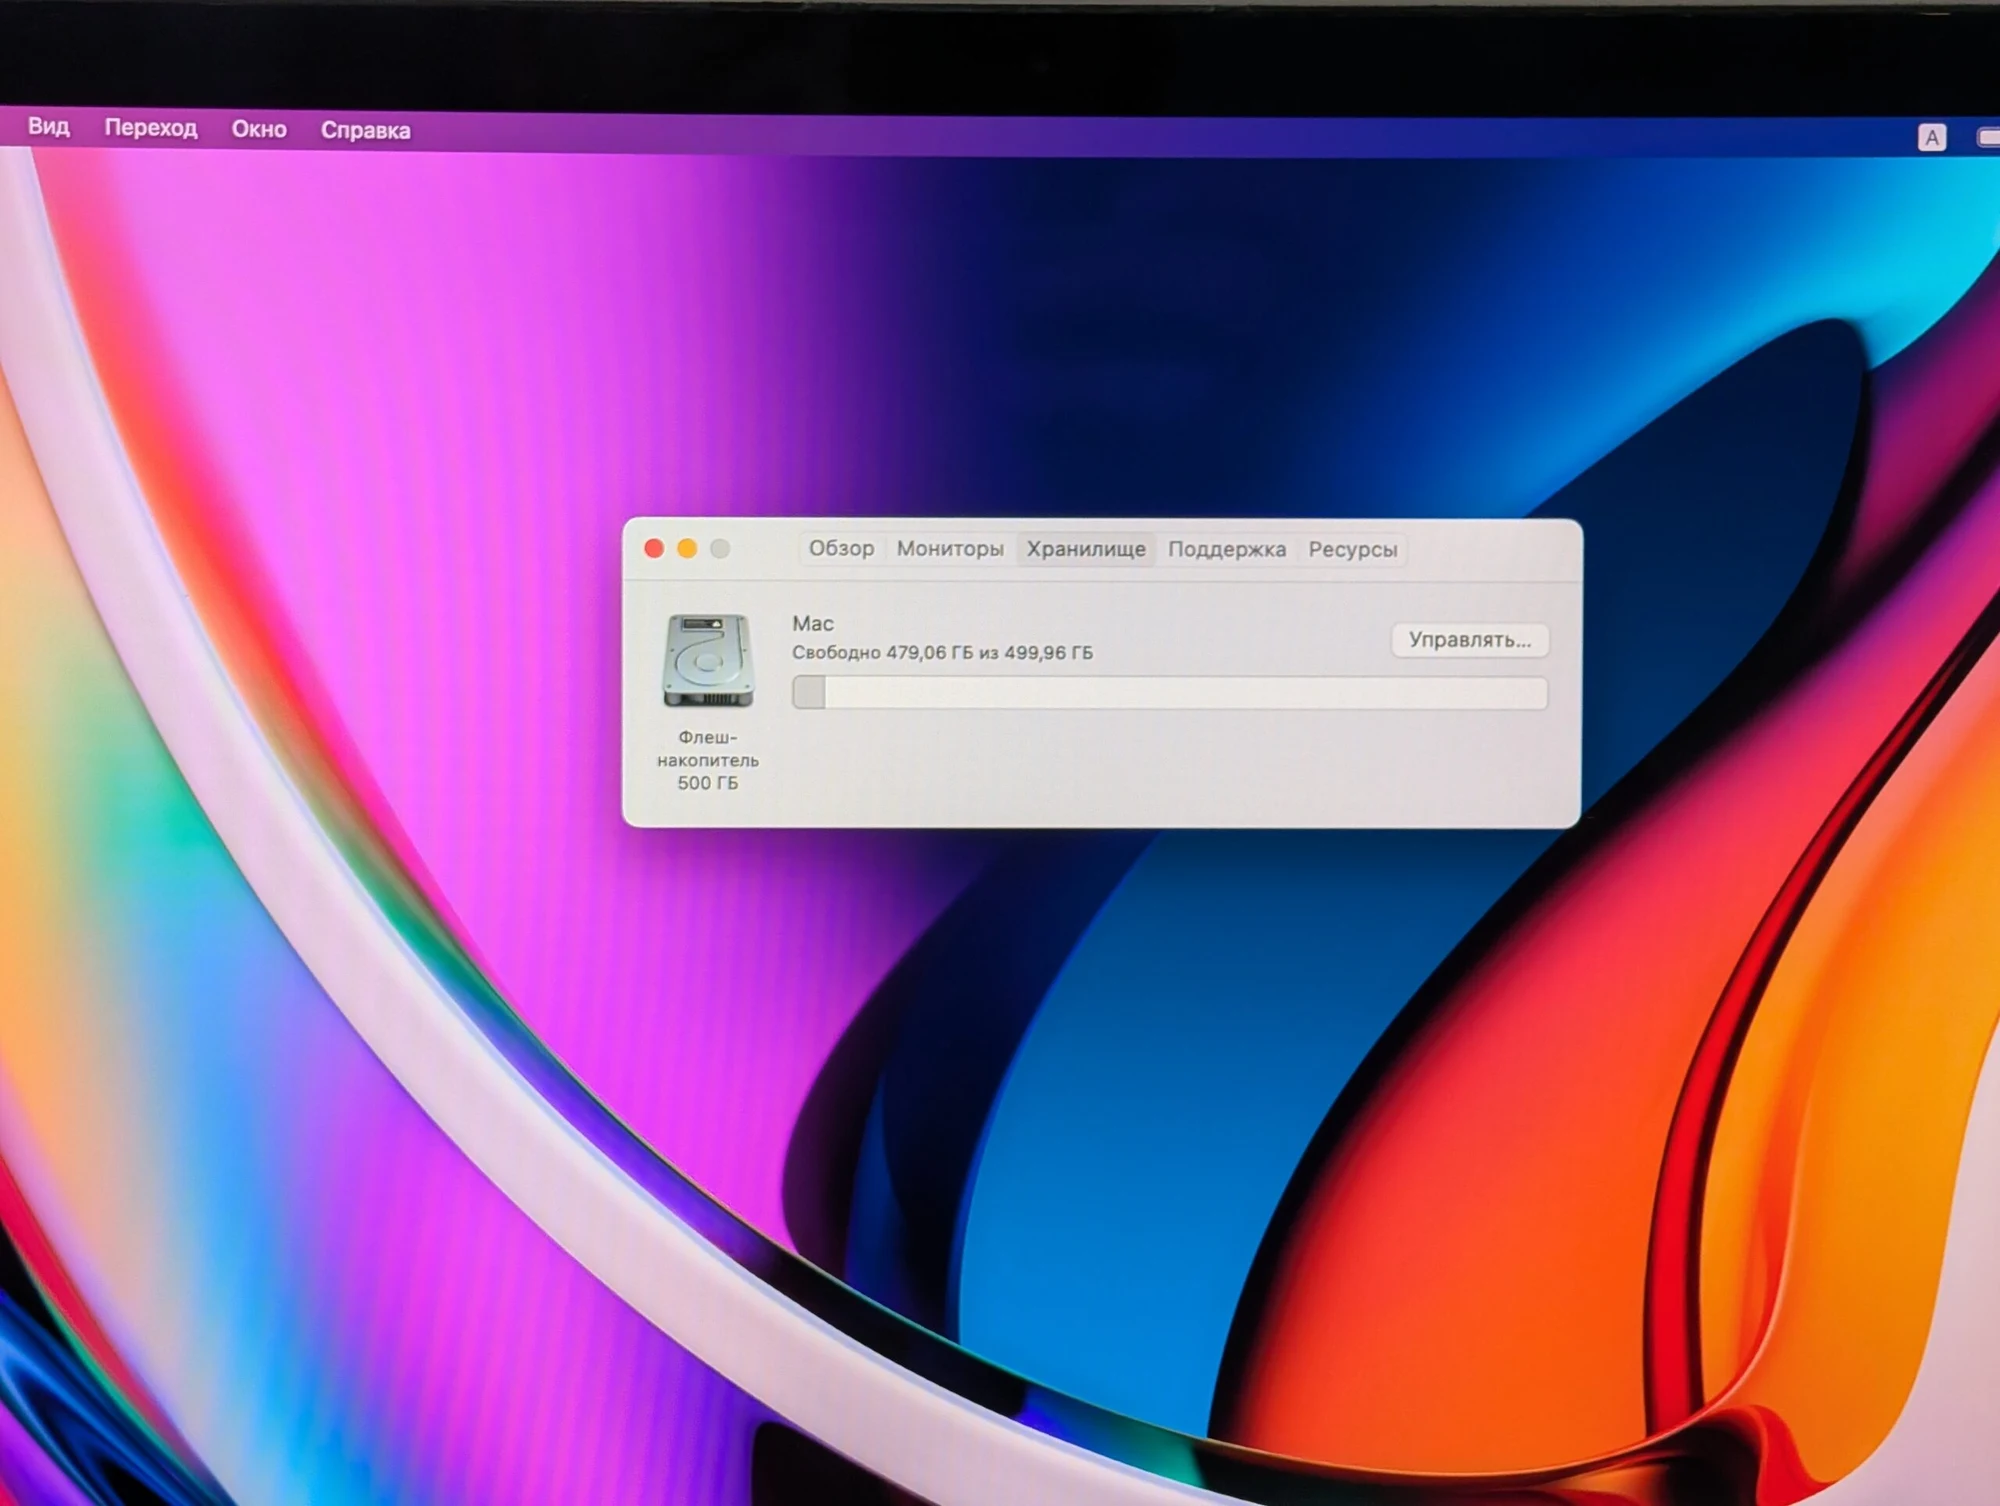This screenshot has height=1506, width=2000.
Task: Open the Ресурсы tab
Action: coord(1353,549)
